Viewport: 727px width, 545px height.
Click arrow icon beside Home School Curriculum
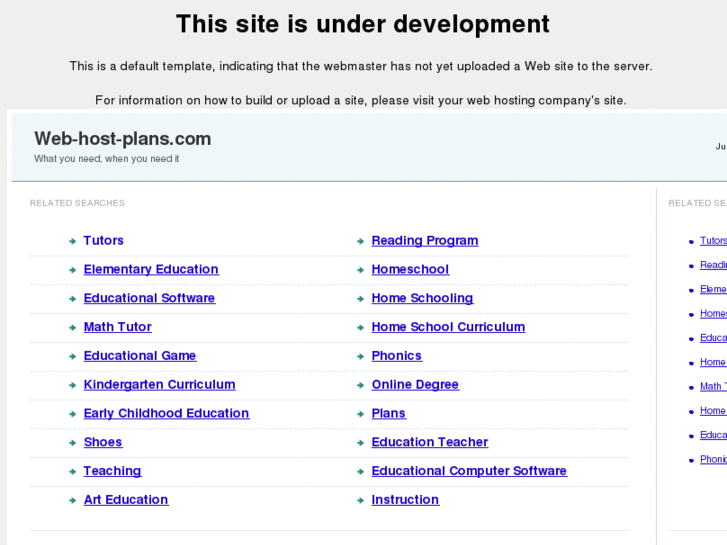coord(360,327)
